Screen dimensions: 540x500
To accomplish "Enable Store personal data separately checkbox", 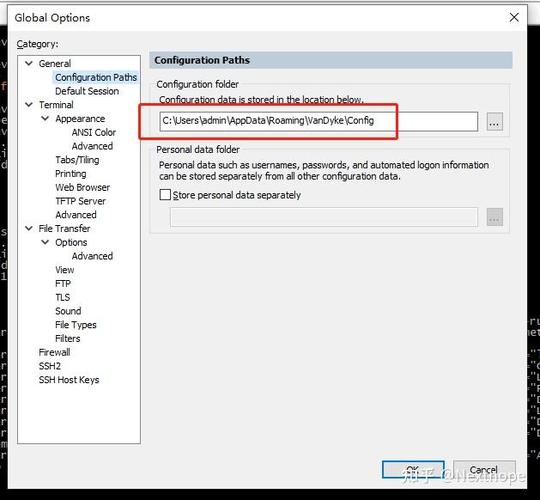I will 165,195.
